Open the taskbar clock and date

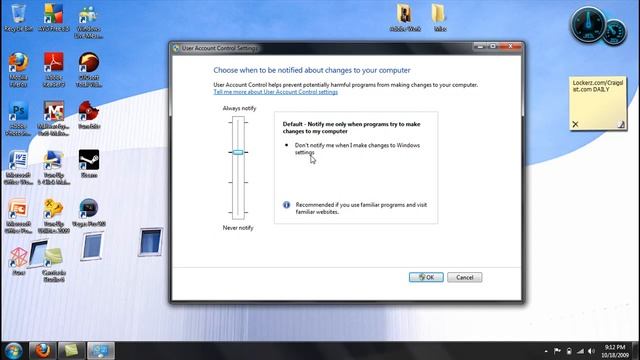coord(615,351)
